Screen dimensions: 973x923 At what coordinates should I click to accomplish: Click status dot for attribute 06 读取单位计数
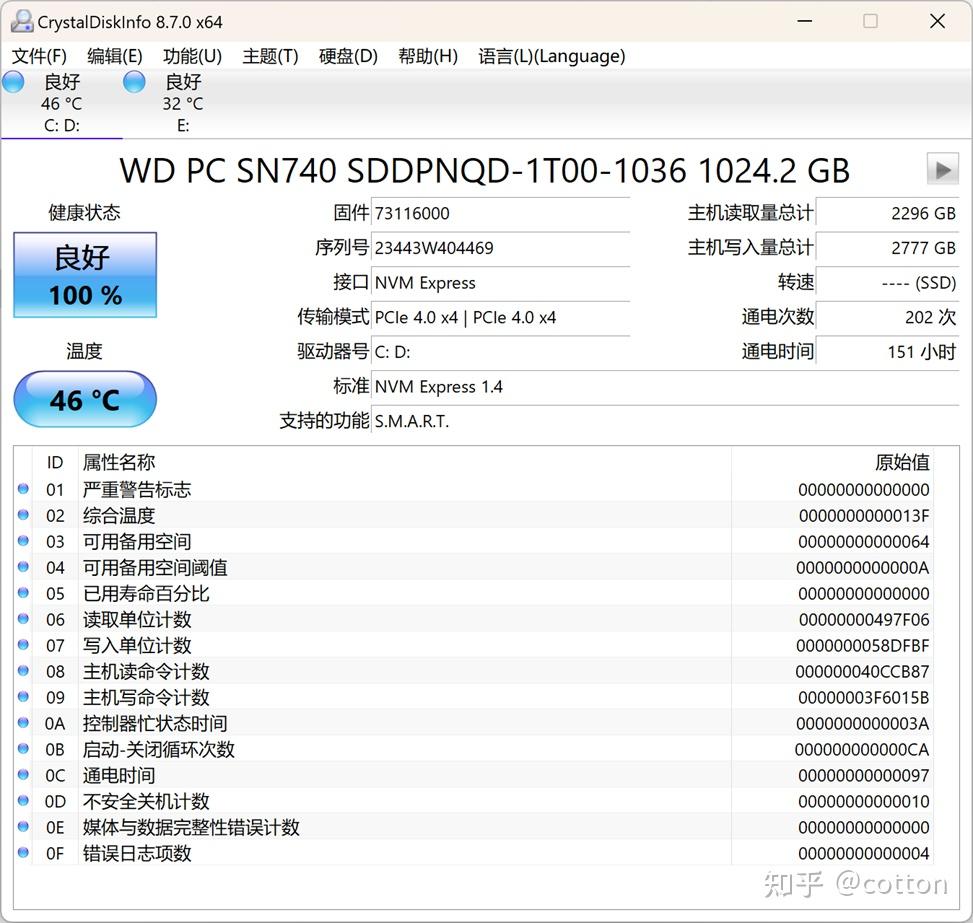(x=24, y=619)
